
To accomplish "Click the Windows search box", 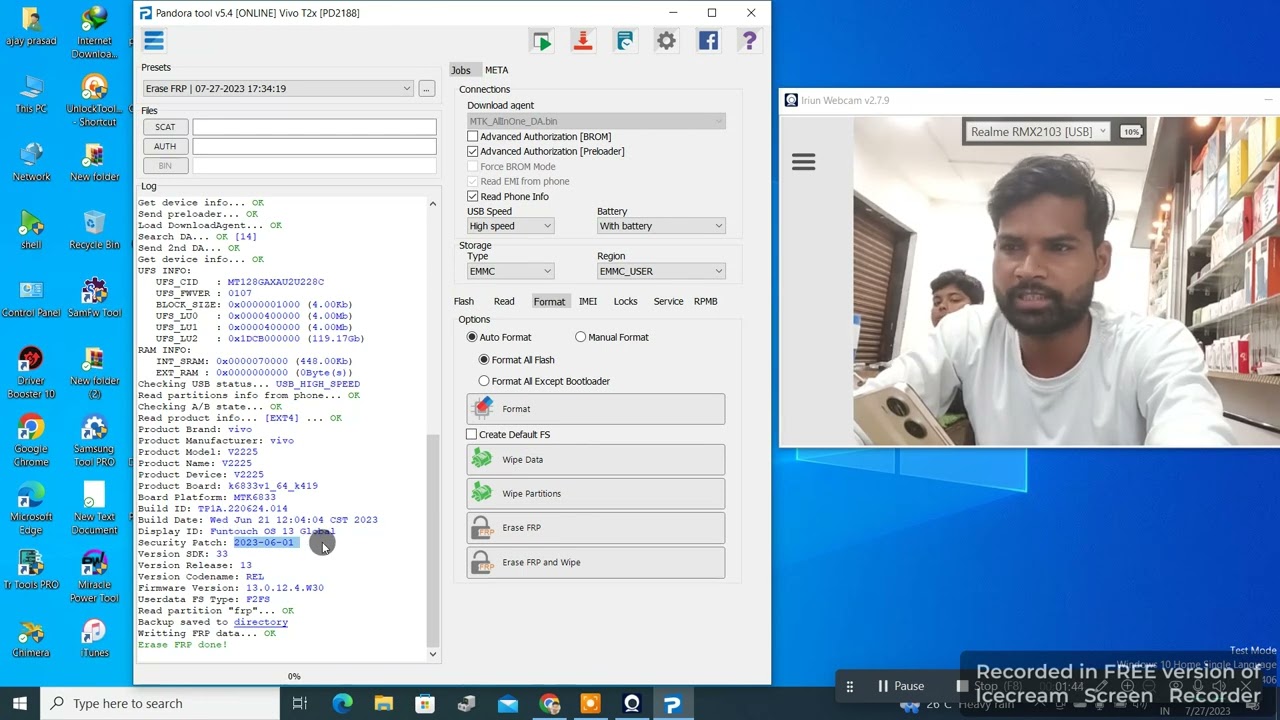I will pyautogui.click(x=160, y=703).
